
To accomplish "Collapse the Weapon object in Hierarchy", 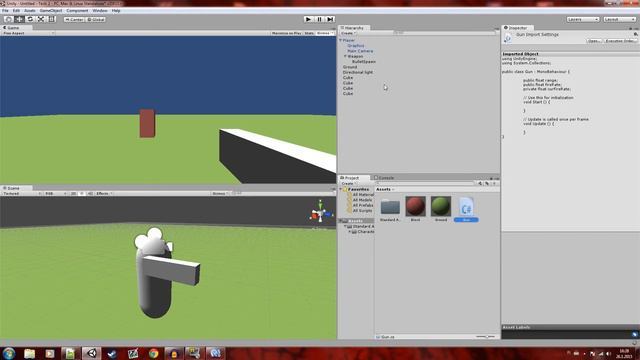I will click(x=345, y=56).
